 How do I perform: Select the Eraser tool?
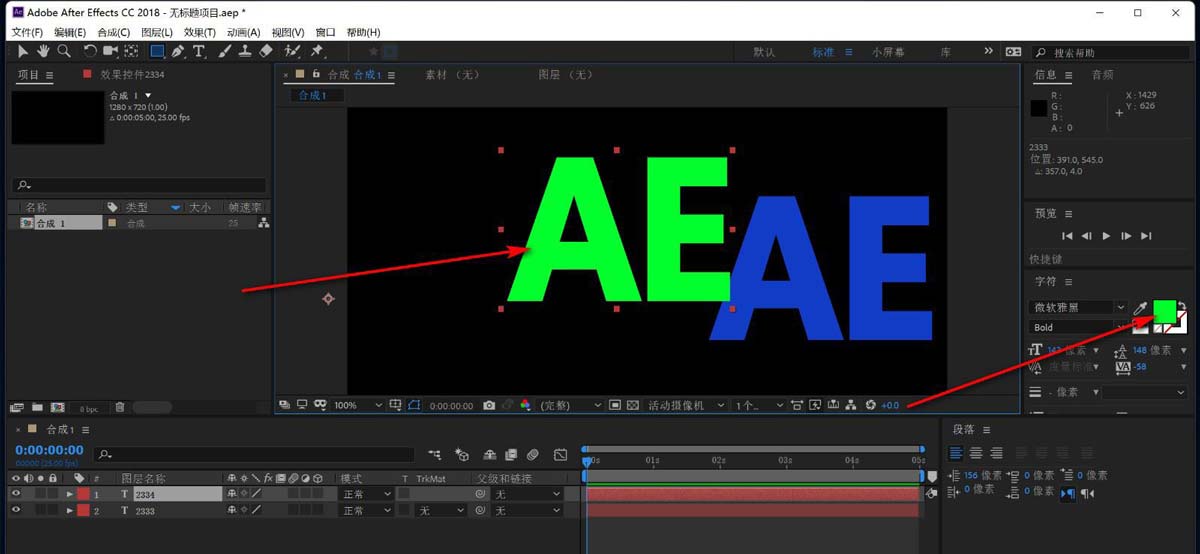pos(266,51)
